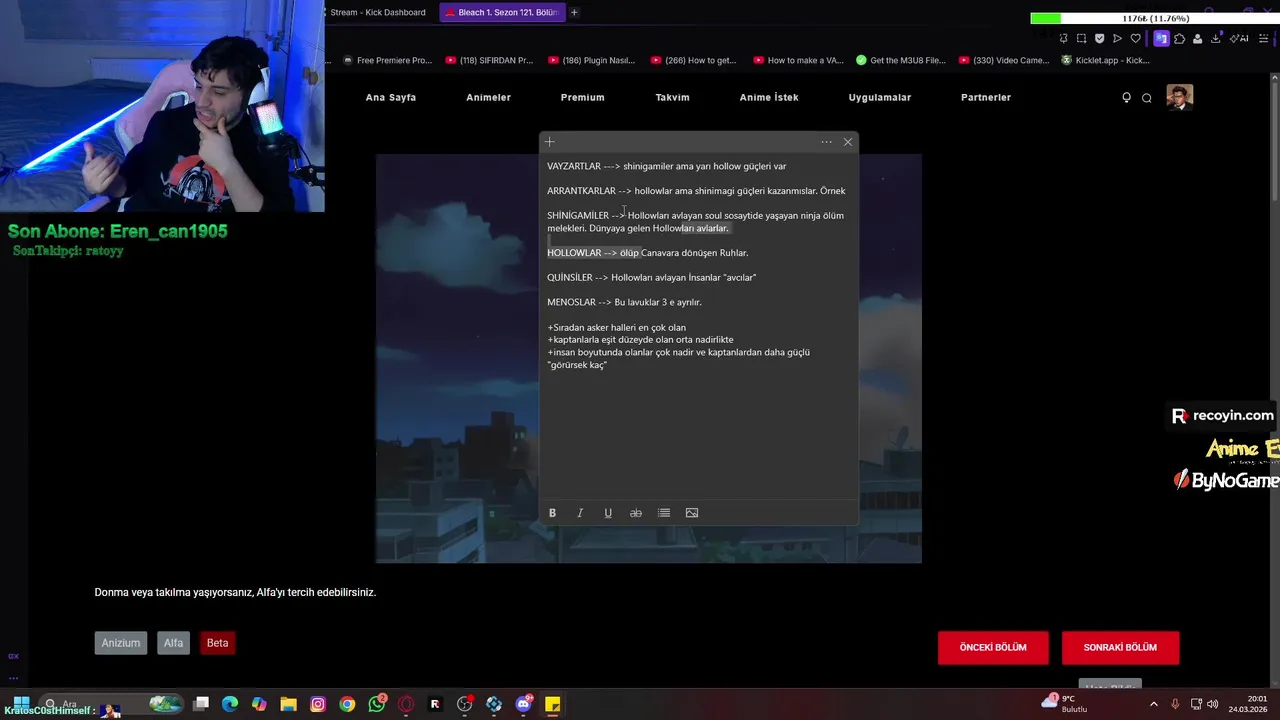The width and height of the screenshot is (1280, 720).
Task: Open File Explorer from the taskbar
Action: click(288, 704)
